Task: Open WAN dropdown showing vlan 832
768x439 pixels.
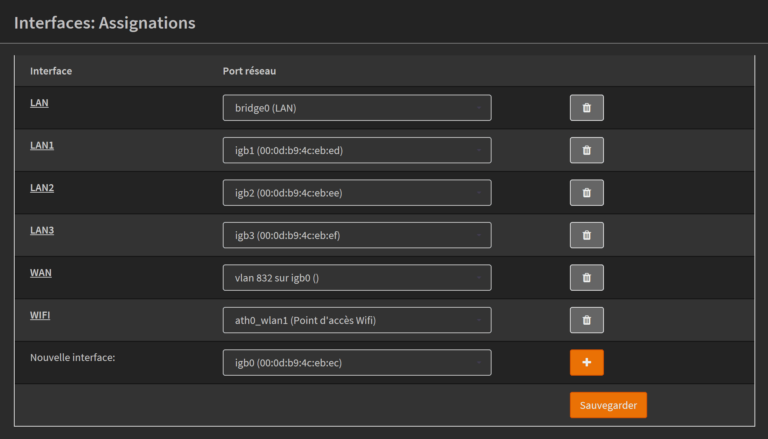Action: [x=356, y=278]
